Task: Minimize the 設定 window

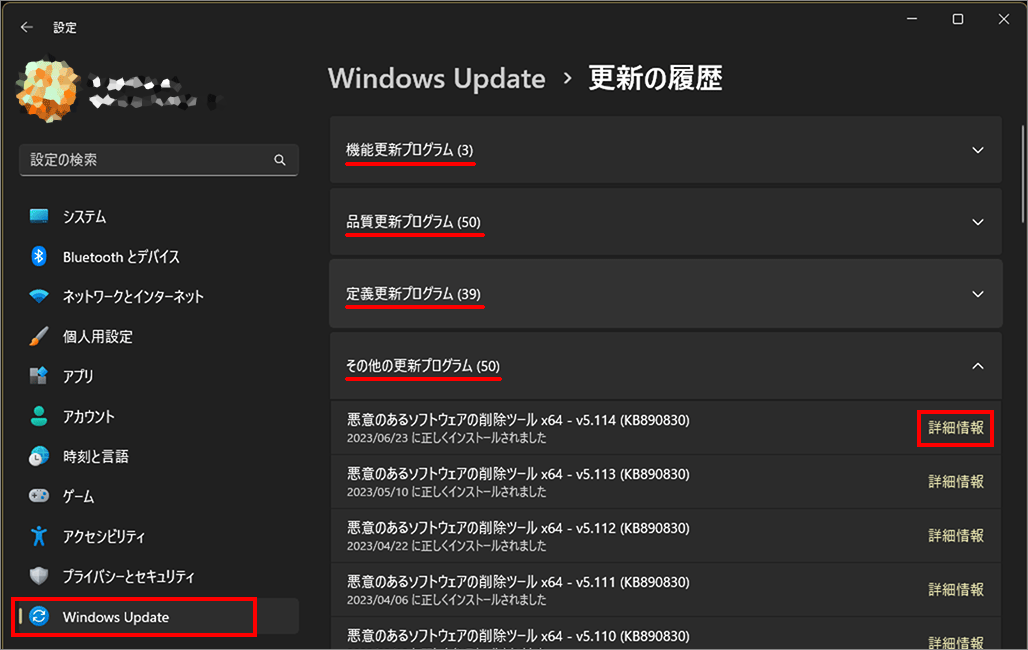Action: coord(912,19)
